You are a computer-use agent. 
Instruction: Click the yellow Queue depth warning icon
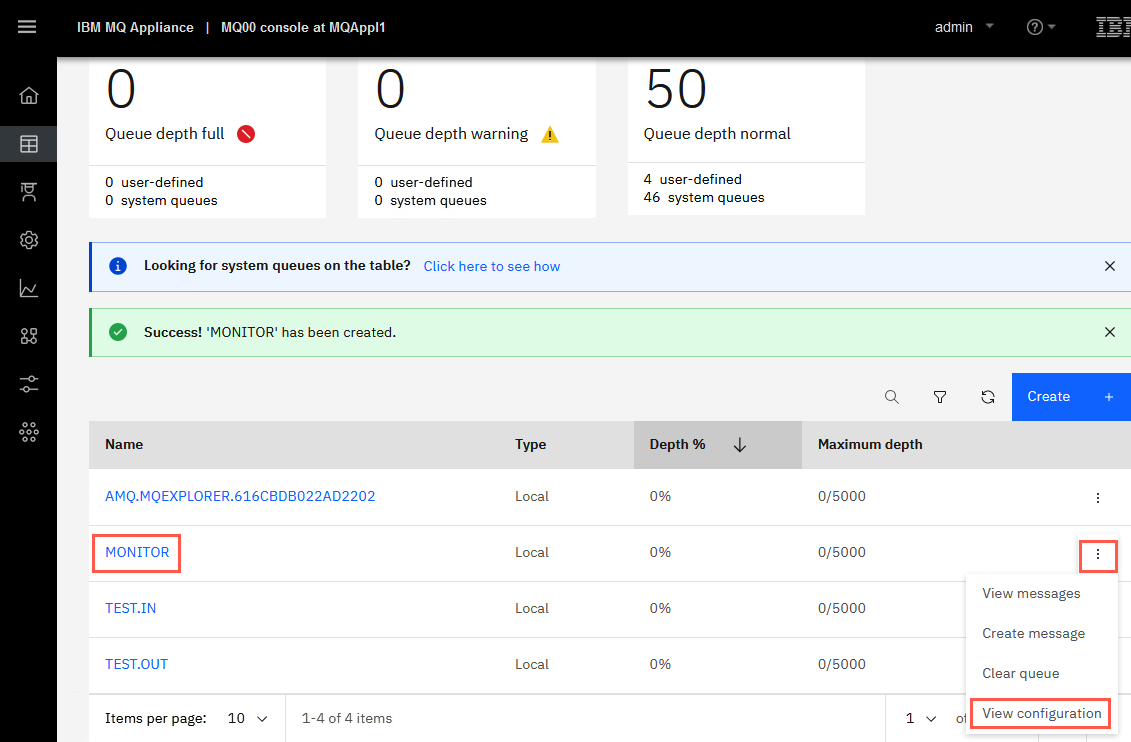[550, 134]
